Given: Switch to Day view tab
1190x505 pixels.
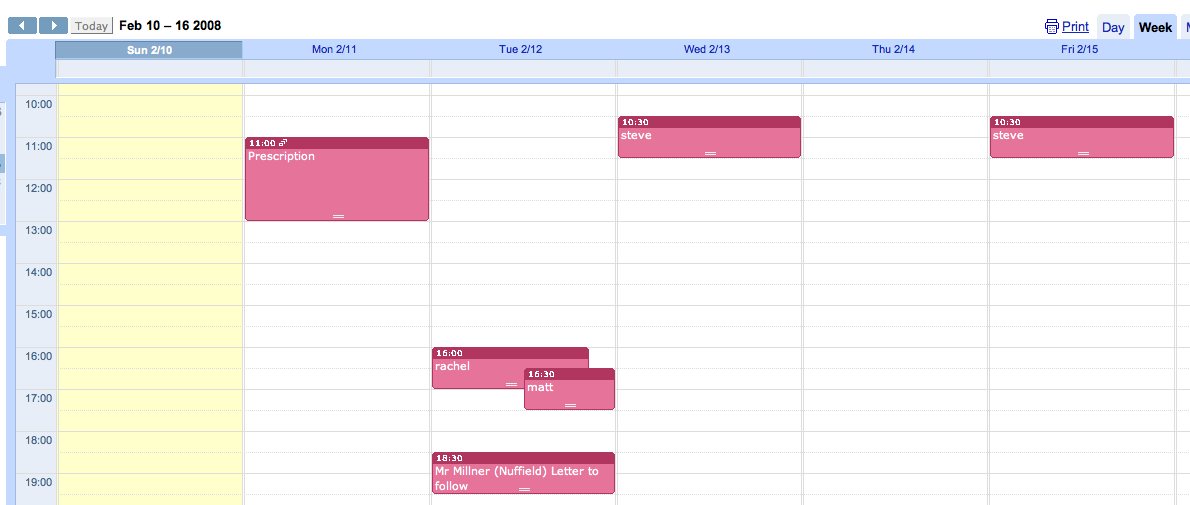Looking at the screenshot, I should tap(1113, 28).
